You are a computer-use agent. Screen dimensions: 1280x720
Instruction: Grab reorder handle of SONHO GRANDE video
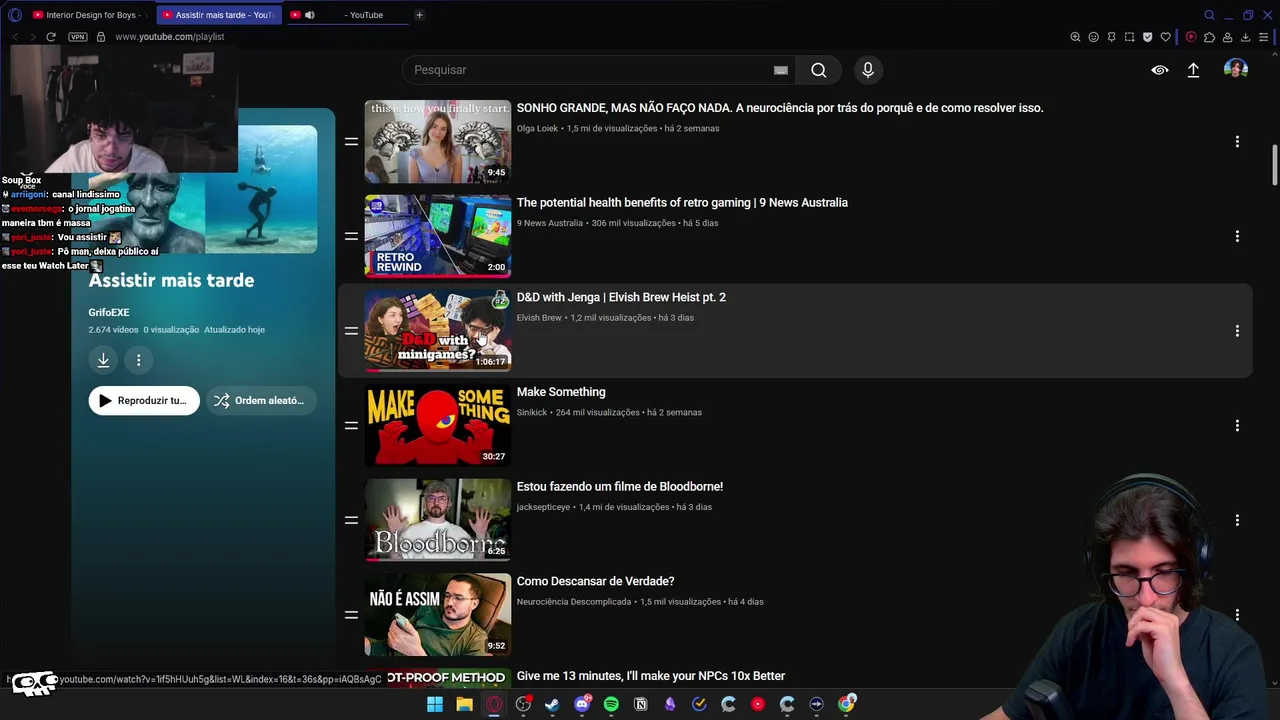[x=351, y=141]
